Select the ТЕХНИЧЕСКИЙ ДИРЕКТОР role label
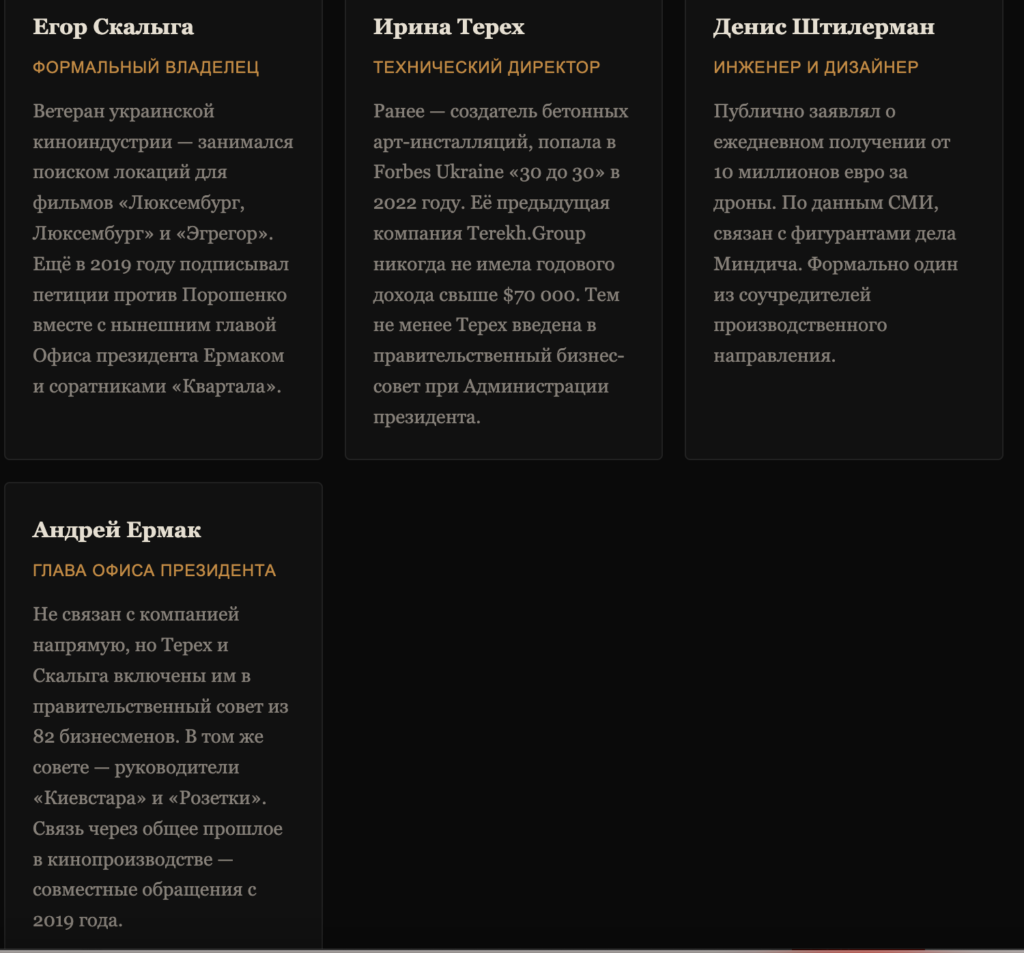This screenshot has width=1024, height=953. point(486,67)
